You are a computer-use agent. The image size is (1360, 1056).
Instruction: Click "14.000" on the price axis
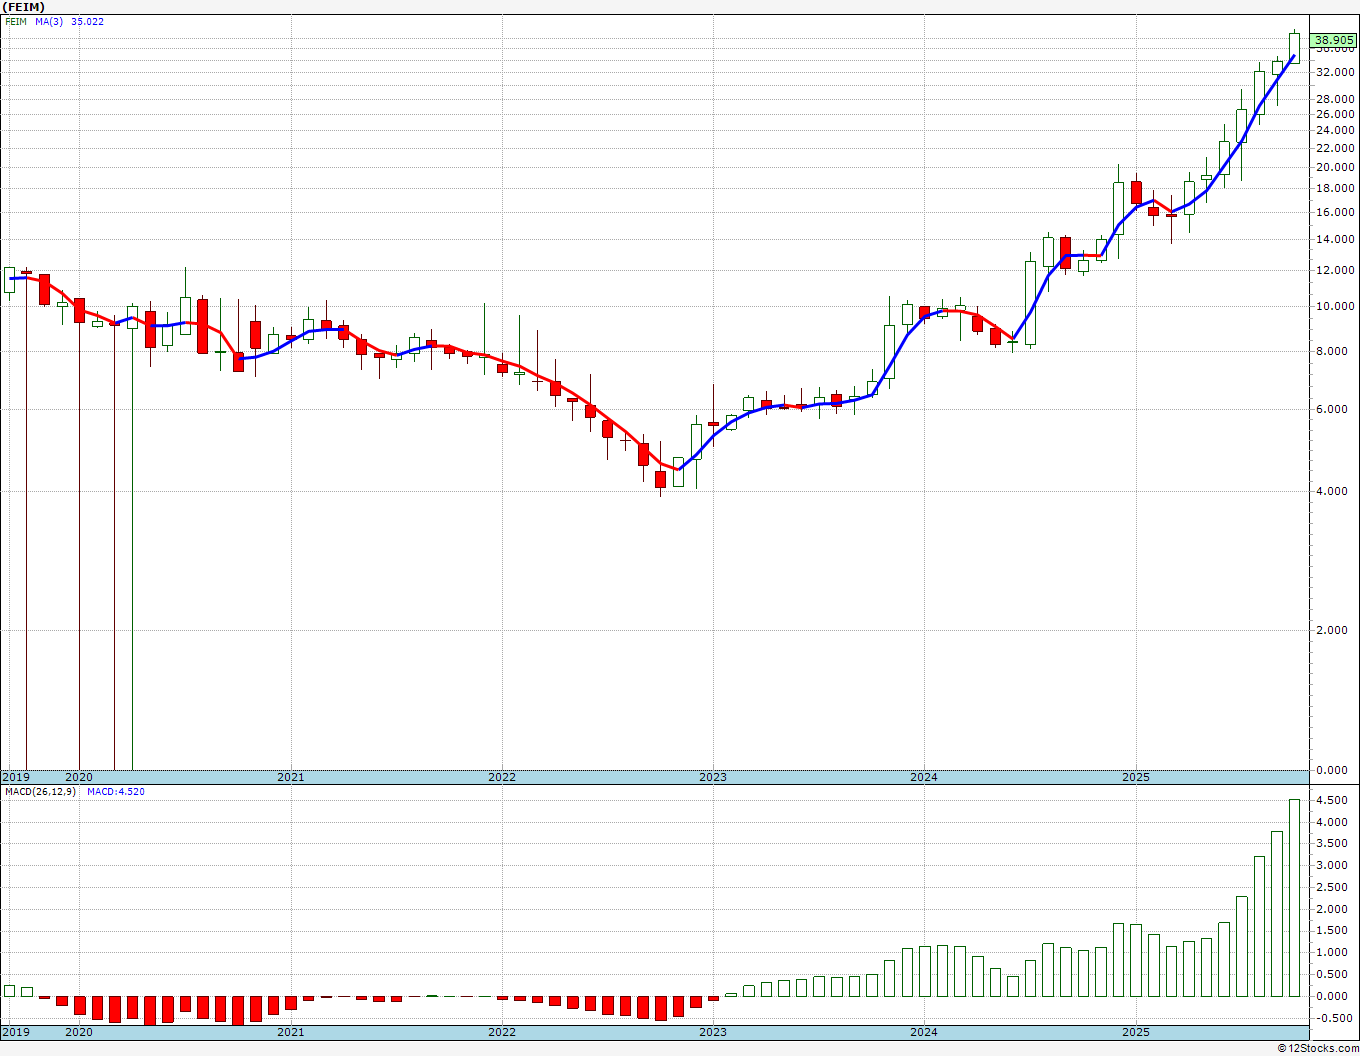click(1336, 239)
